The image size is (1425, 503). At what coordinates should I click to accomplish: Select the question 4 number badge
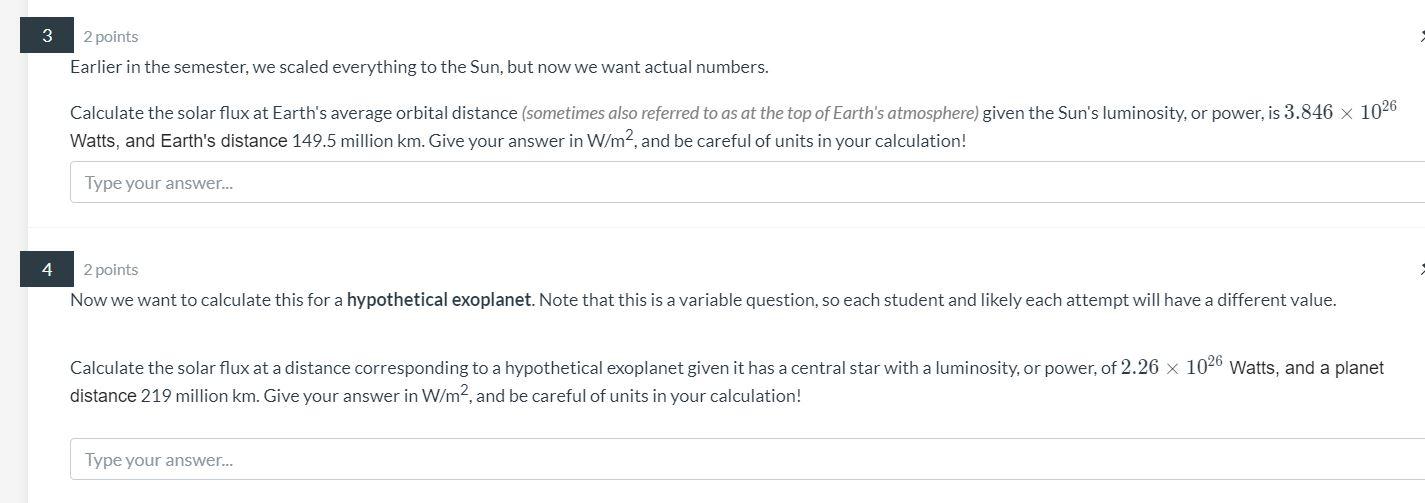click(x=47, y=269)
